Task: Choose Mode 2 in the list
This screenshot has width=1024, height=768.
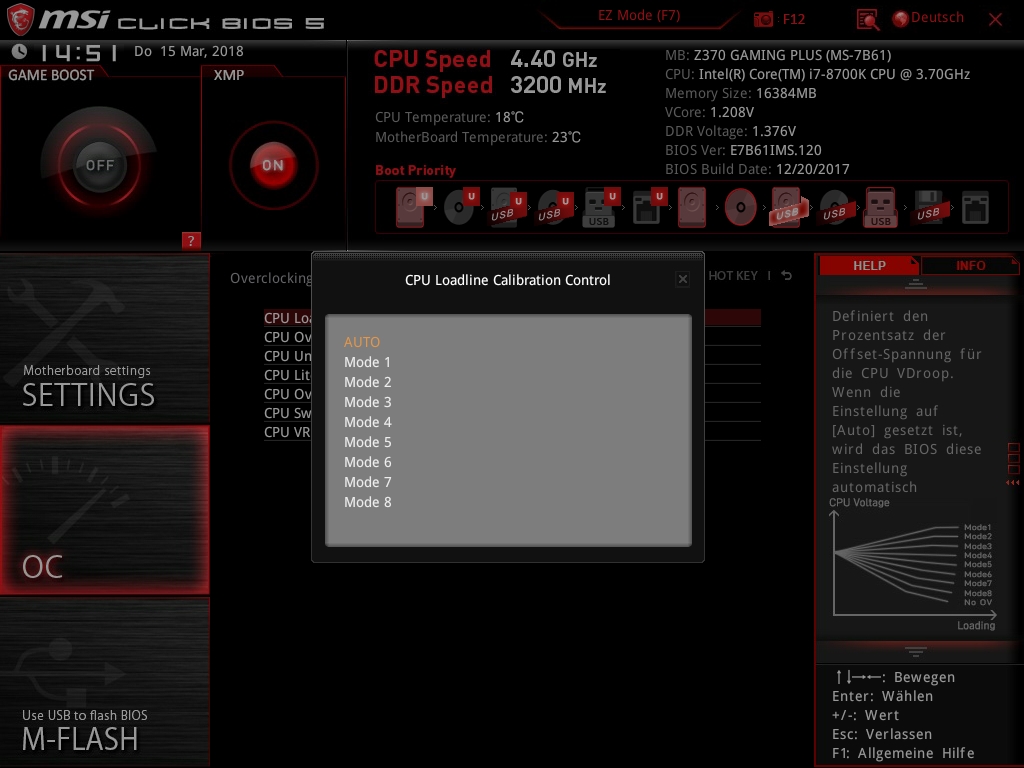Action: (x=368, y=382)
